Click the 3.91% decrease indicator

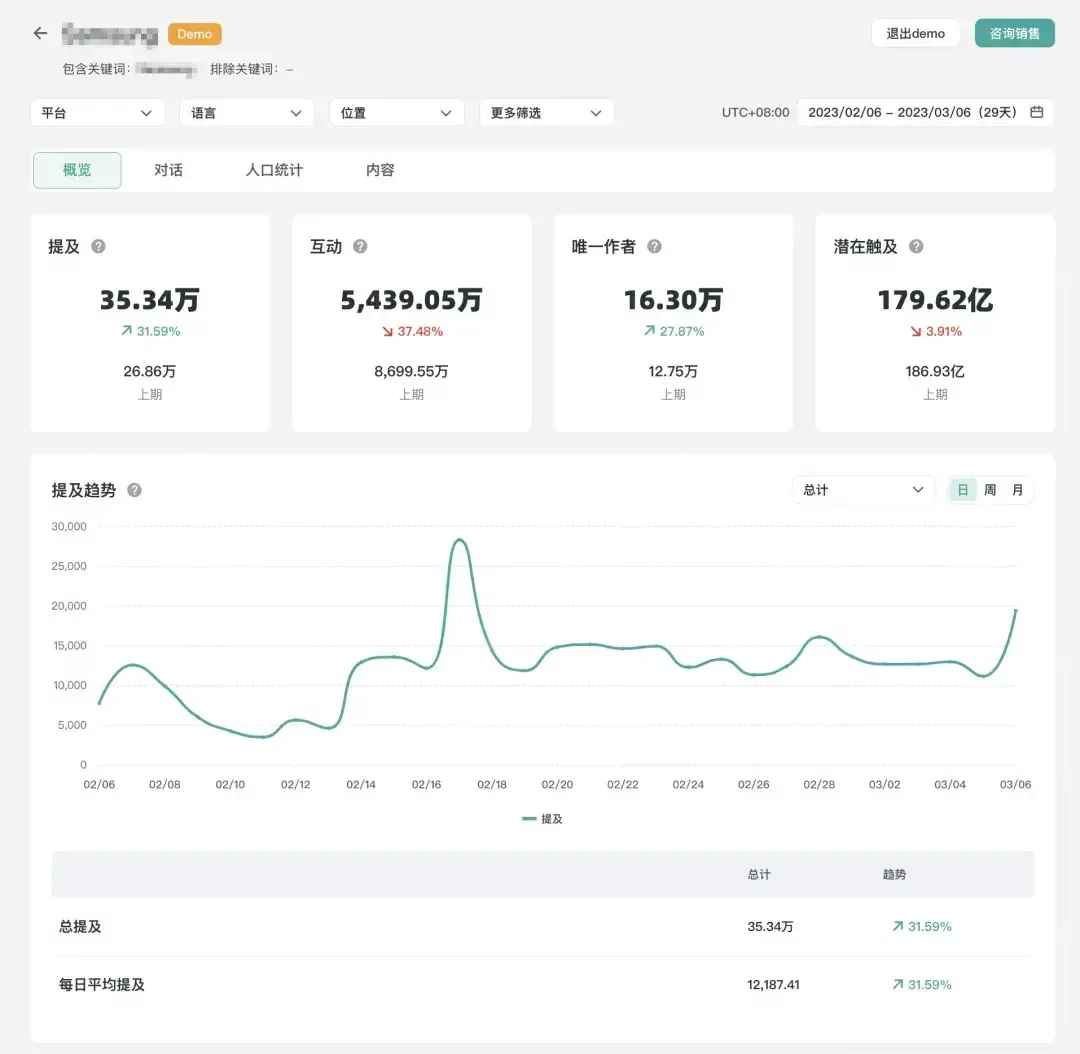tap(936, 331)
